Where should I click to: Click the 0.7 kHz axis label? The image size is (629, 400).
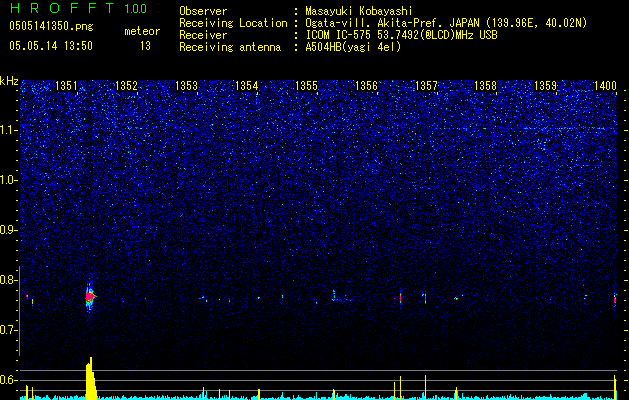click(9, 330)
